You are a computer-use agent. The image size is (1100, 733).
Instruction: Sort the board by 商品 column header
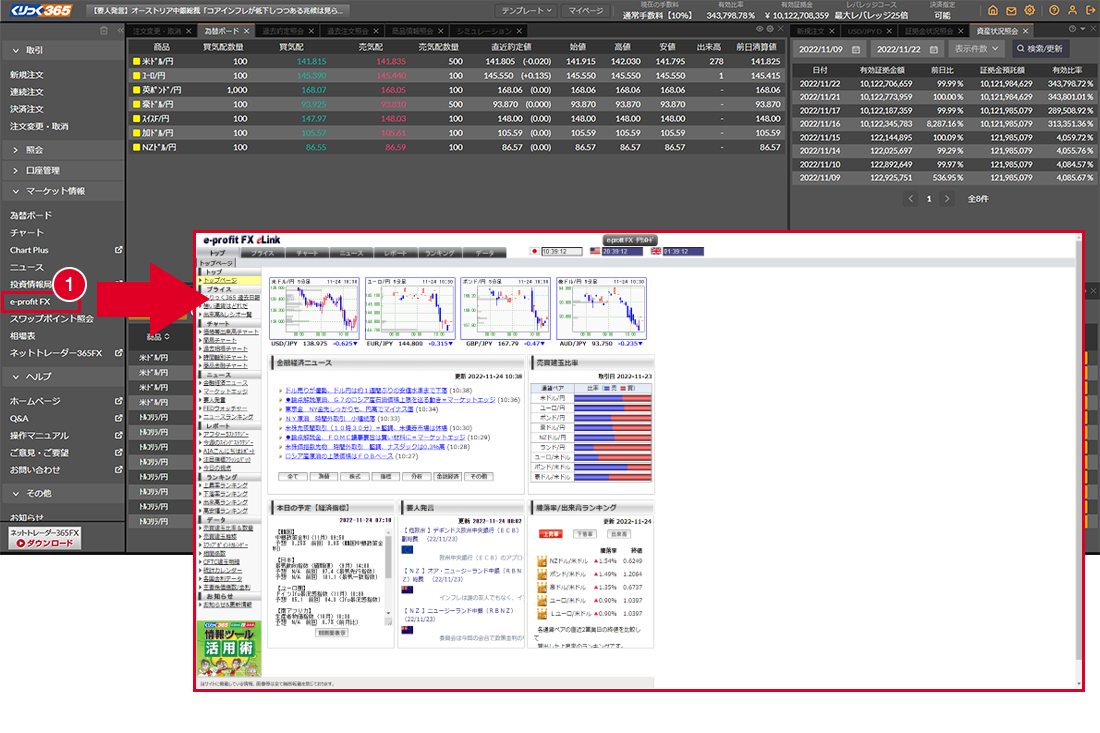click(162, 47)
